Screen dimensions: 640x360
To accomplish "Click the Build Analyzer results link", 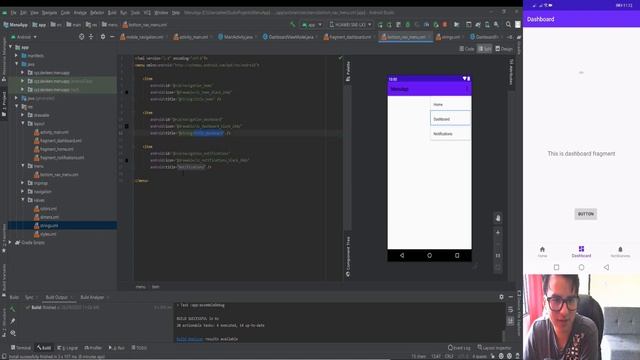I will 189,339.
